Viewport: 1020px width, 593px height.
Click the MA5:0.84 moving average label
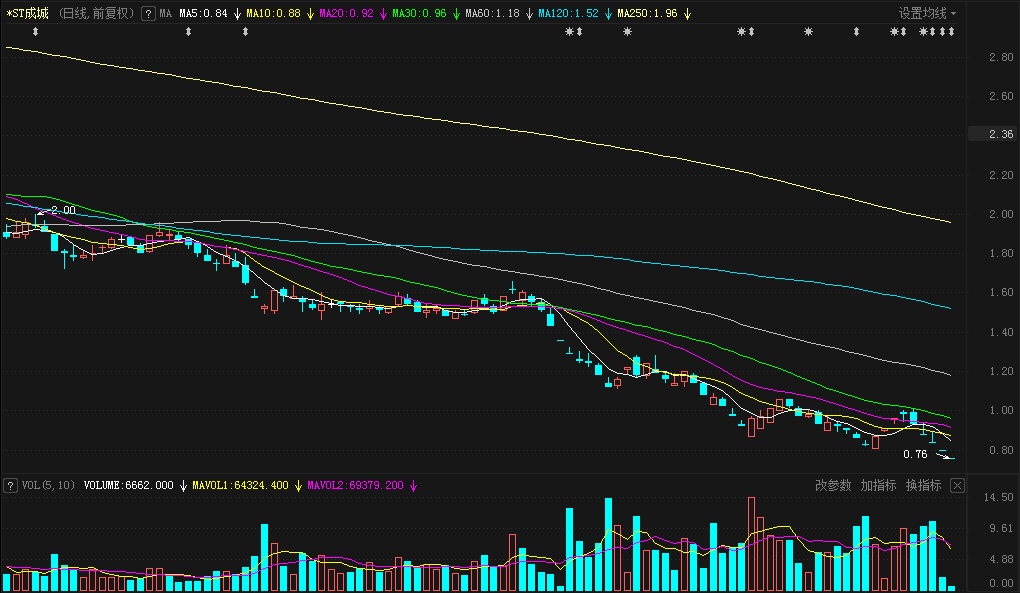[203, 14]
